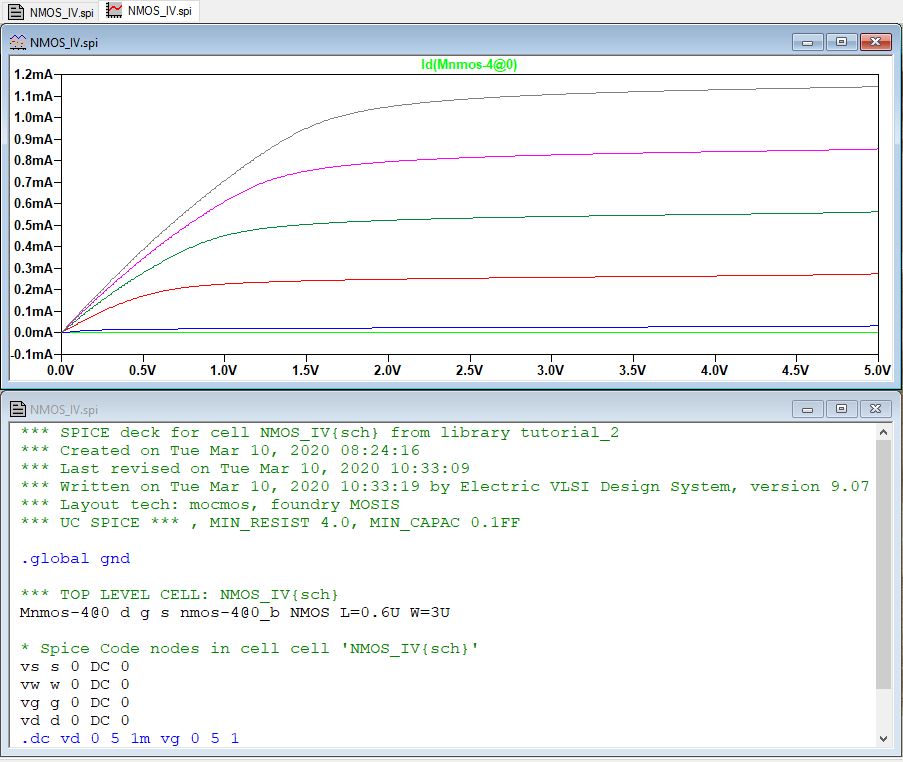Image resolution: width=903 pixels, height=762 pixels.
Task: Maximize the waveform plot window
Action: (x=841, y=42)
